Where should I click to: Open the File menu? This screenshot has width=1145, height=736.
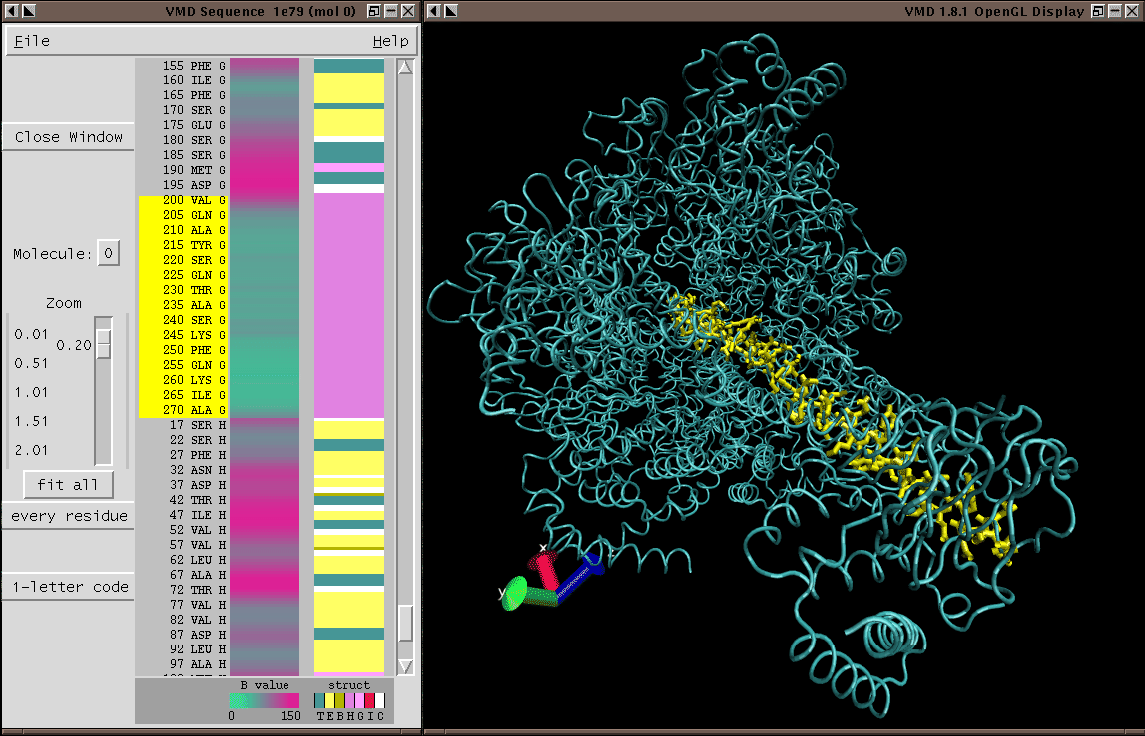click(x=32, y=41)
